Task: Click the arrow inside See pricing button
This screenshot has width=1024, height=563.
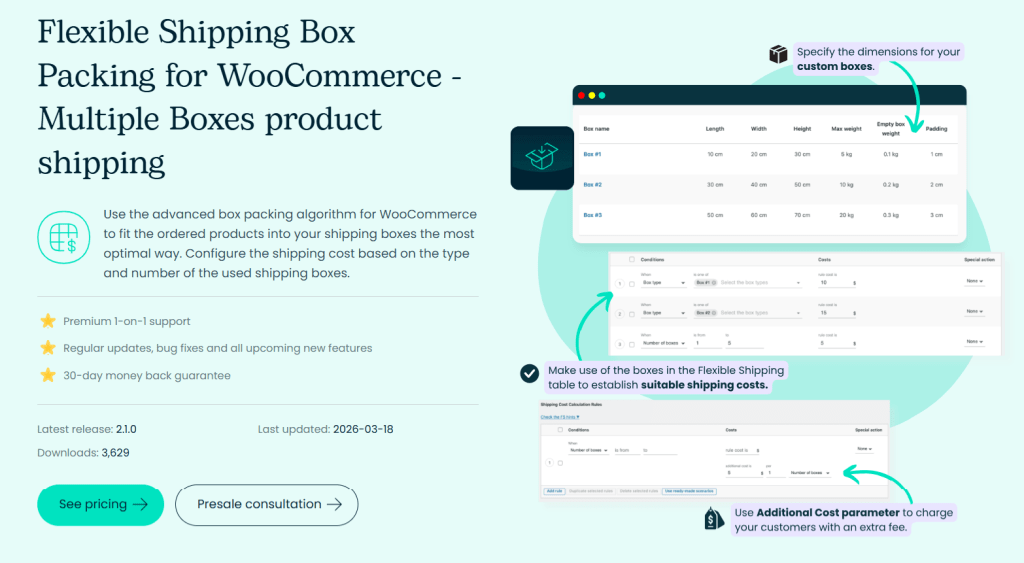Action: (140, 504)
